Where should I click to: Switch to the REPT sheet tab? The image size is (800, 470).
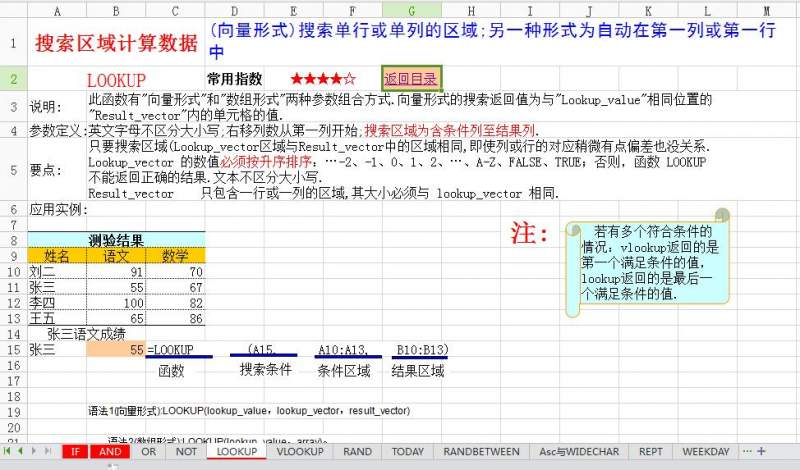point(651,452)
